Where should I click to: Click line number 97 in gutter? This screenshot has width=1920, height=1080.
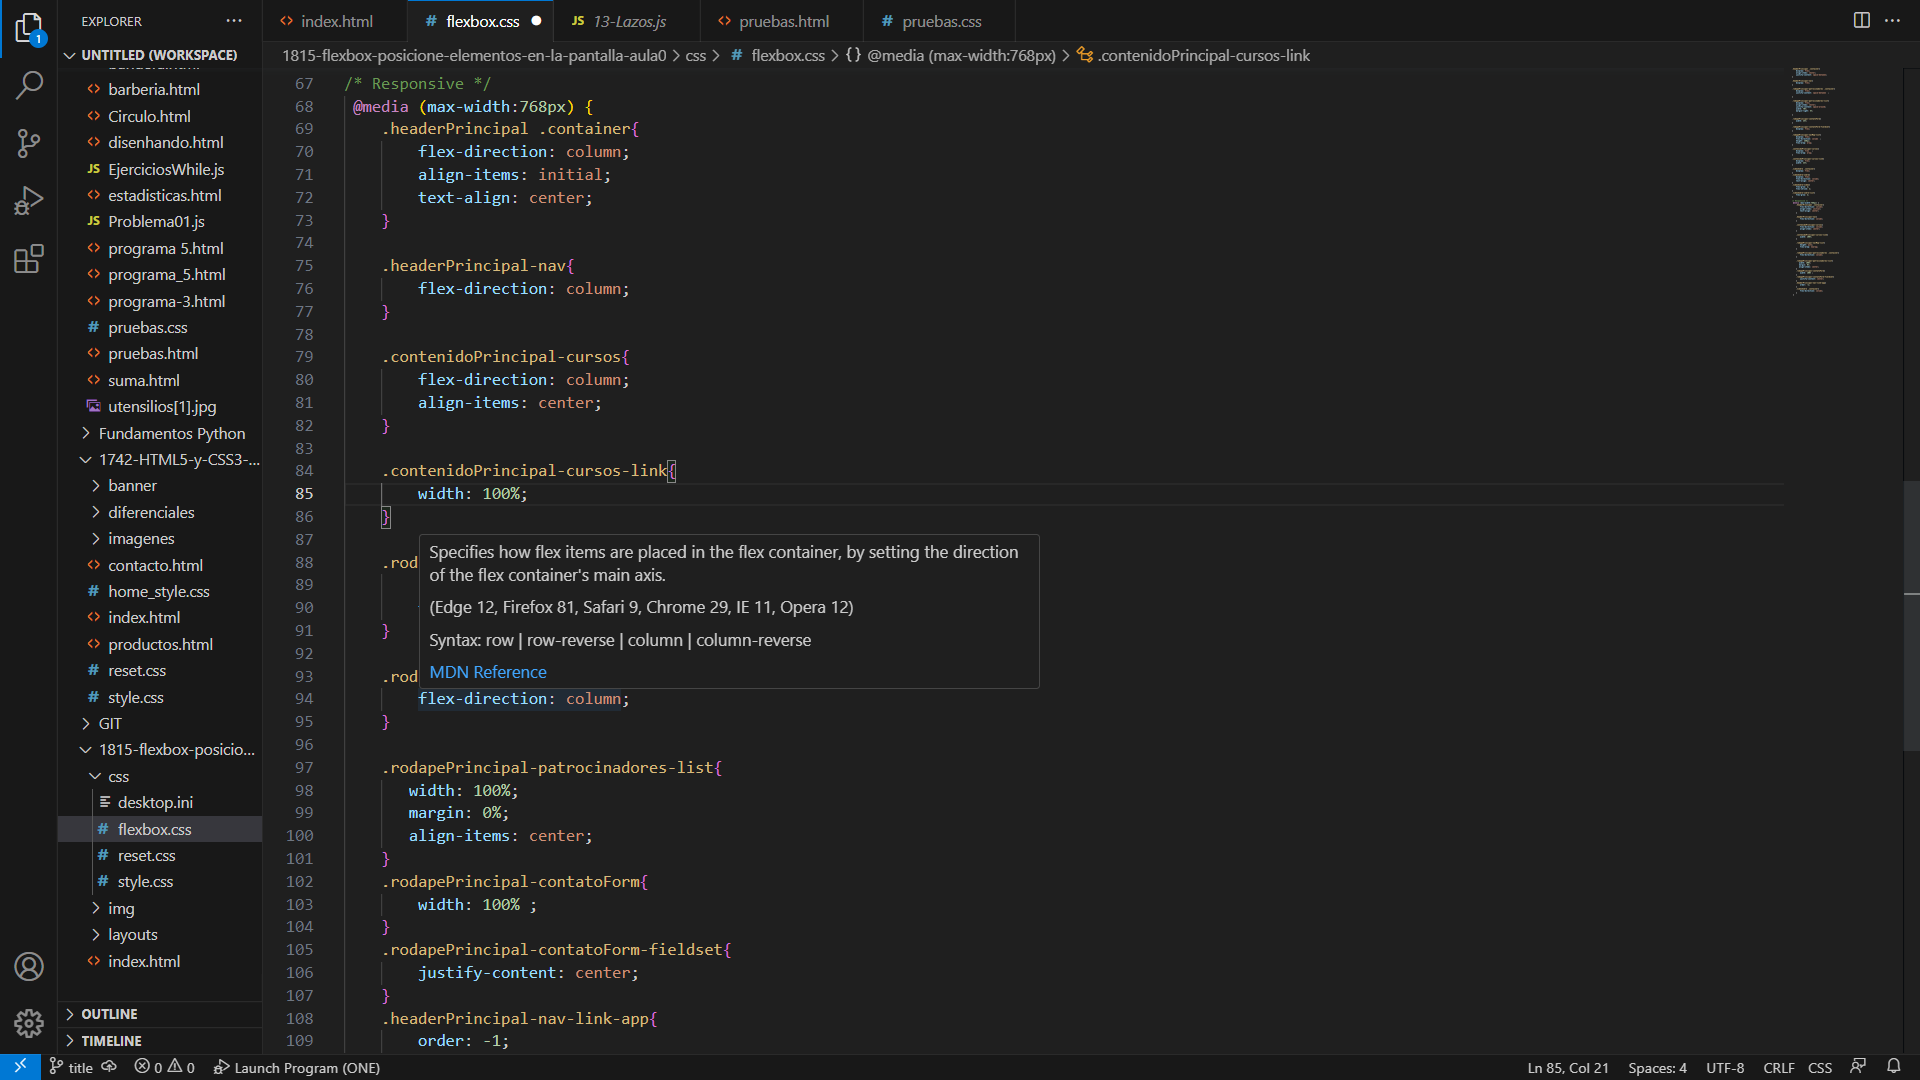[303, 767]
